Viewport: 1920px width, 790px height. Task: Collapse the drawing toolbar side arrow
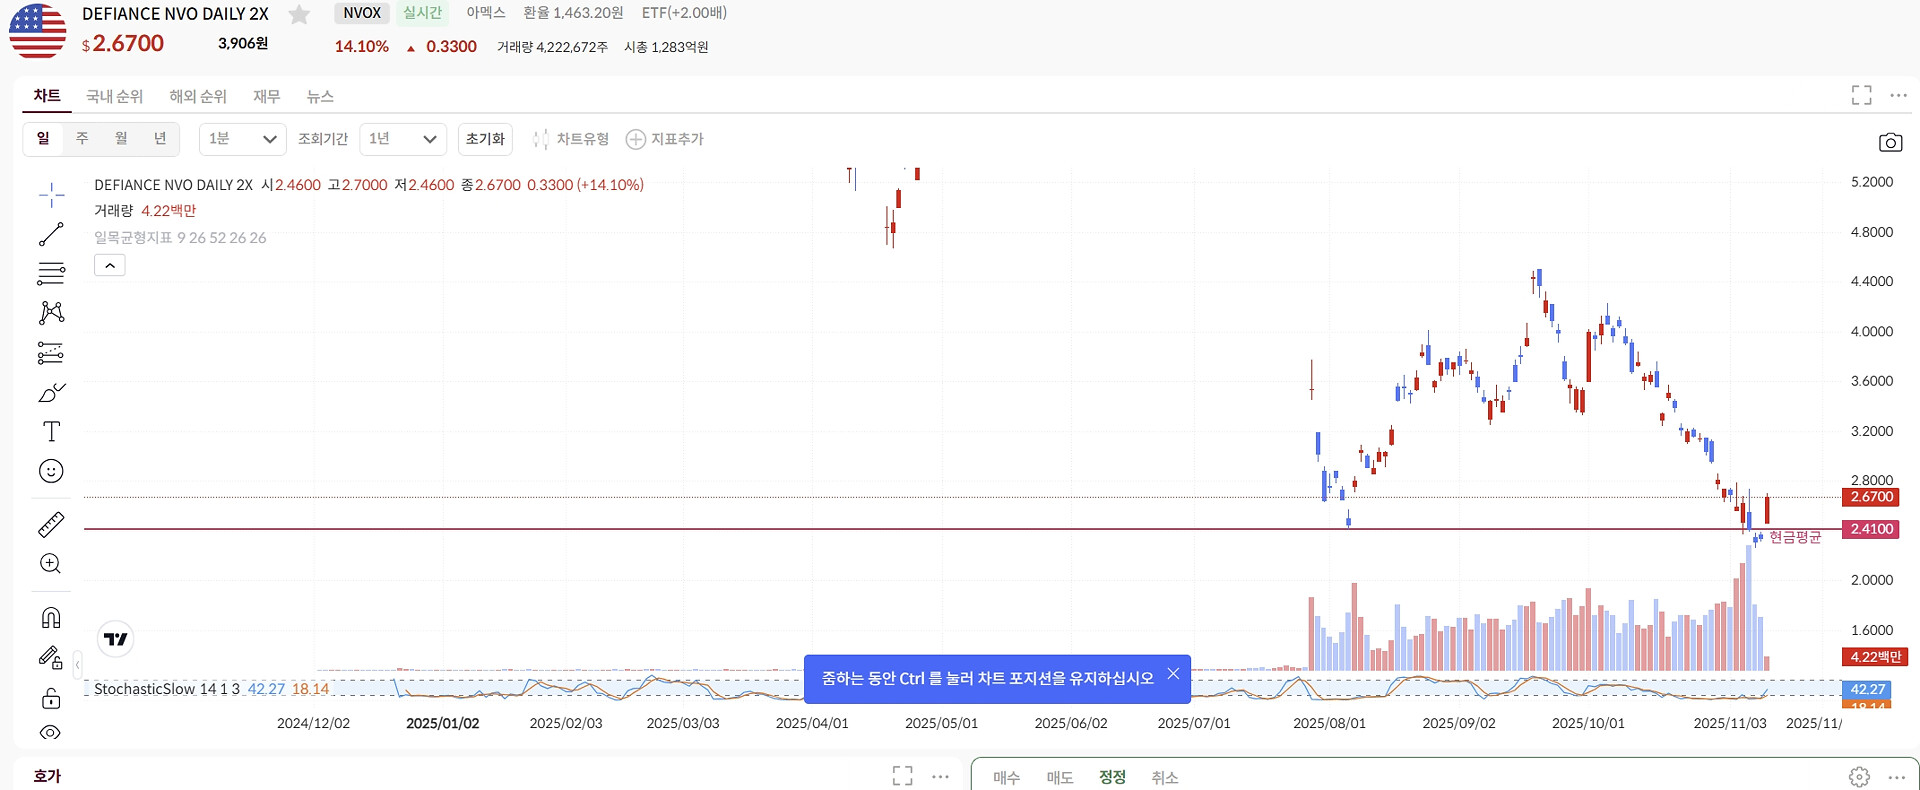click(77, 664)
